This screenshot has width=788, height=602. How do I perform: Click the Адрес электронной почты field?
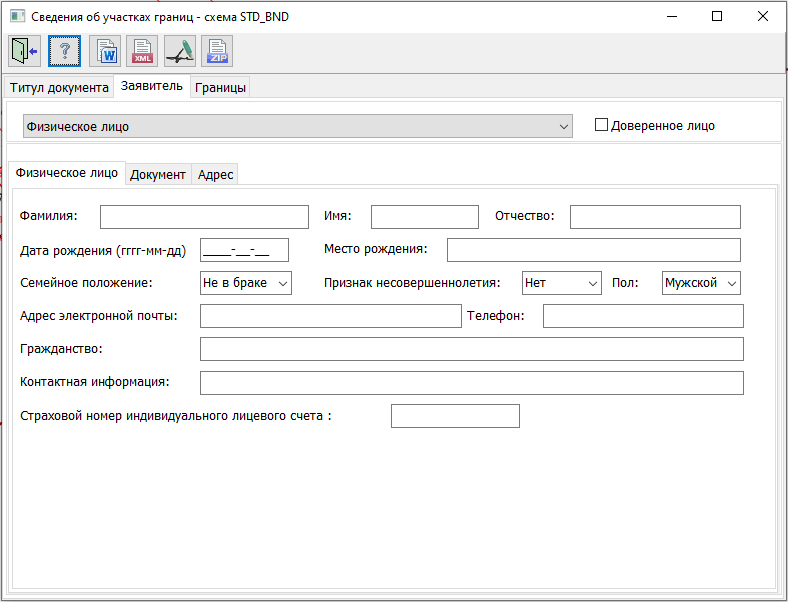click(x=330, y=316)
